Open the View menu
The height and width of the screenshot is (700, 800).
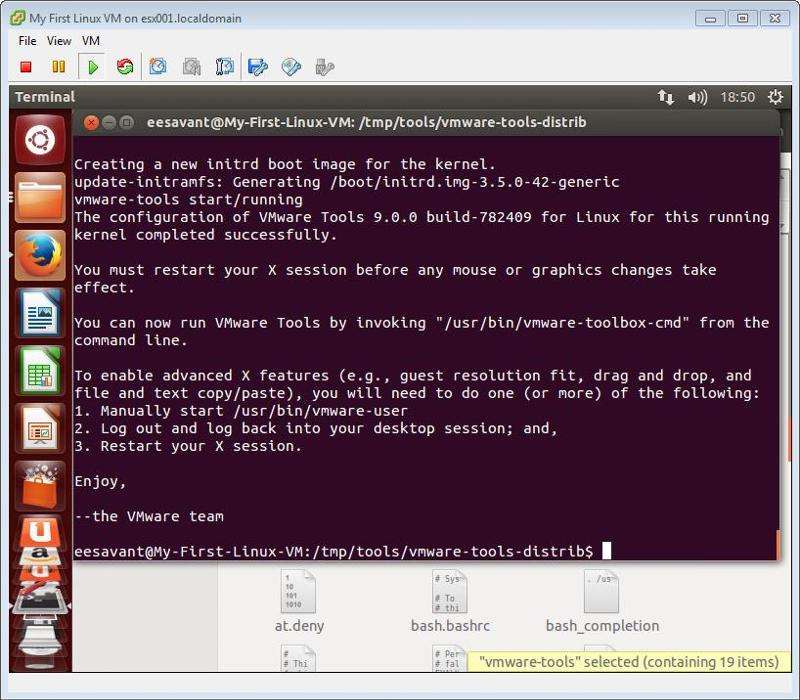tap(59, 41)
